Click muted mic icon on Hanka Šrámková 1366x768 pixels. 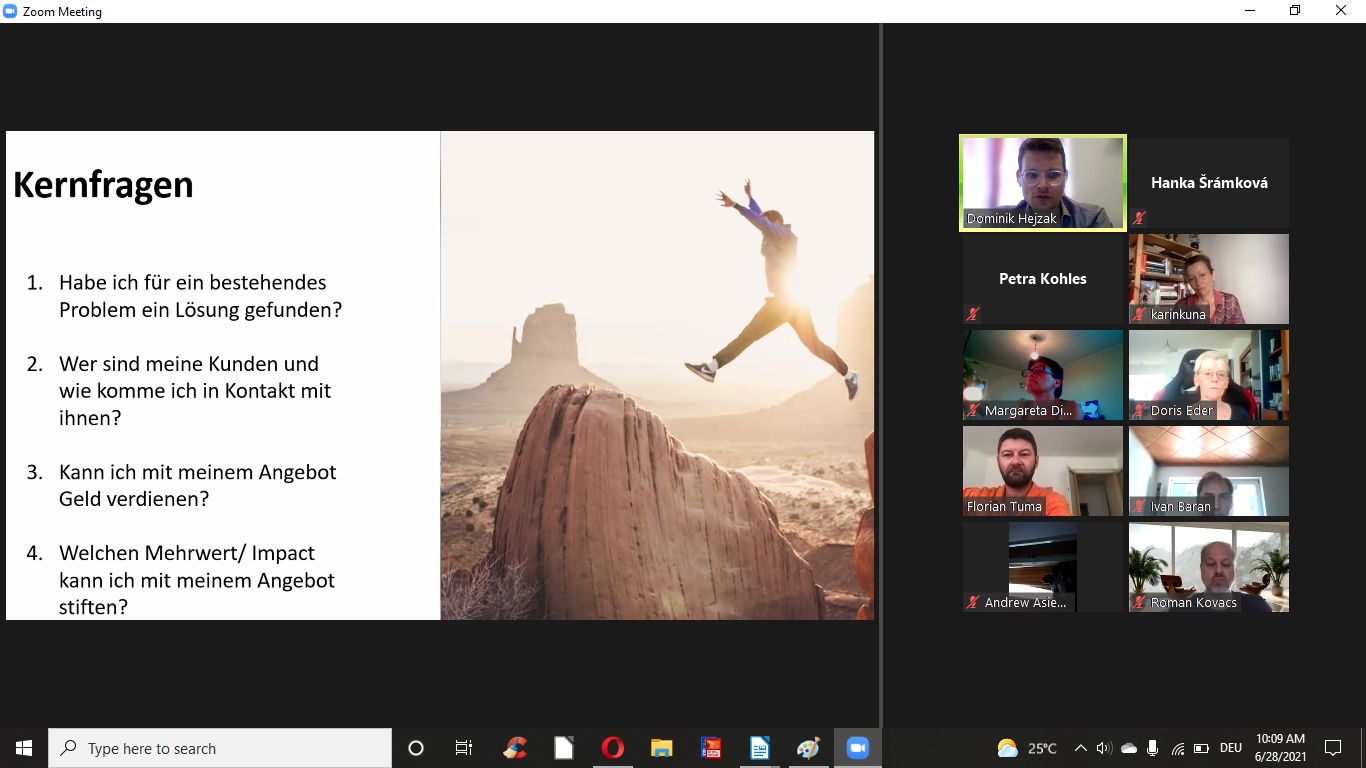point(1139,218)
